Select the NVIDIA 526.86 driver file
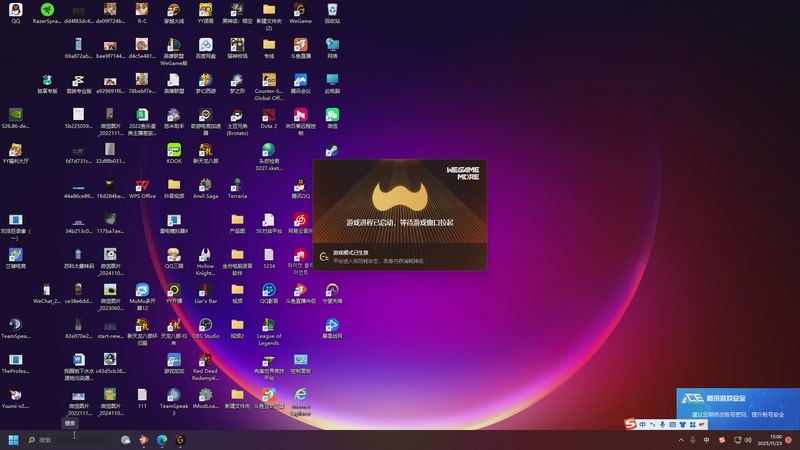The width and height of the screenshot is (800, 450). [15, 118]
